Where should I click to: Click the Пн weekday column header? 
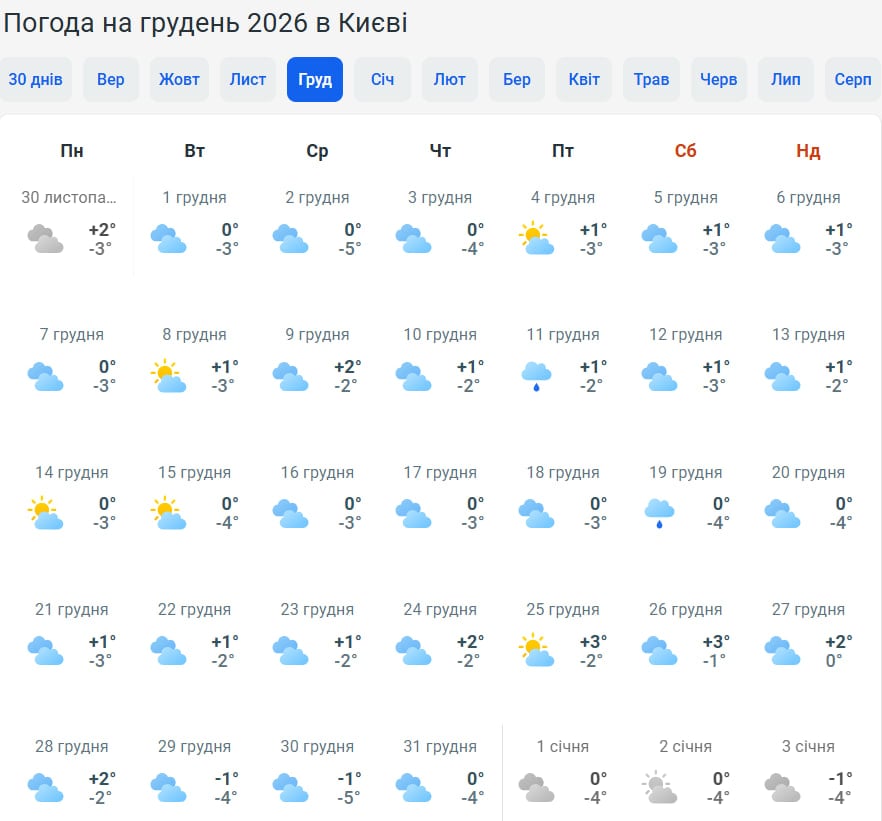72,151
